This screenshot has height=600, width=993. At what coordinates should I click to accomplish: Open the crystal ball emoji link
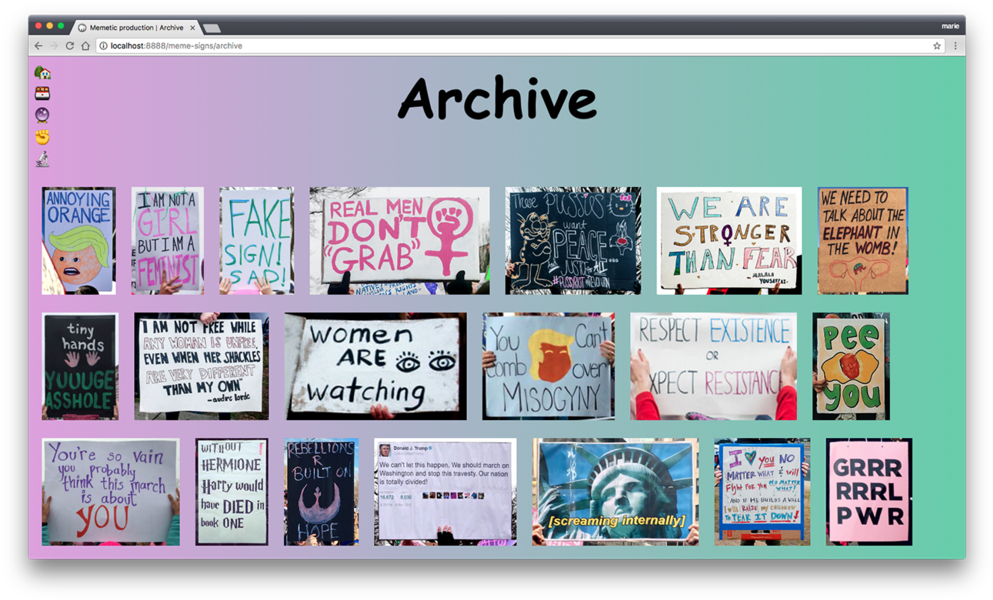(x=42, y=115)
